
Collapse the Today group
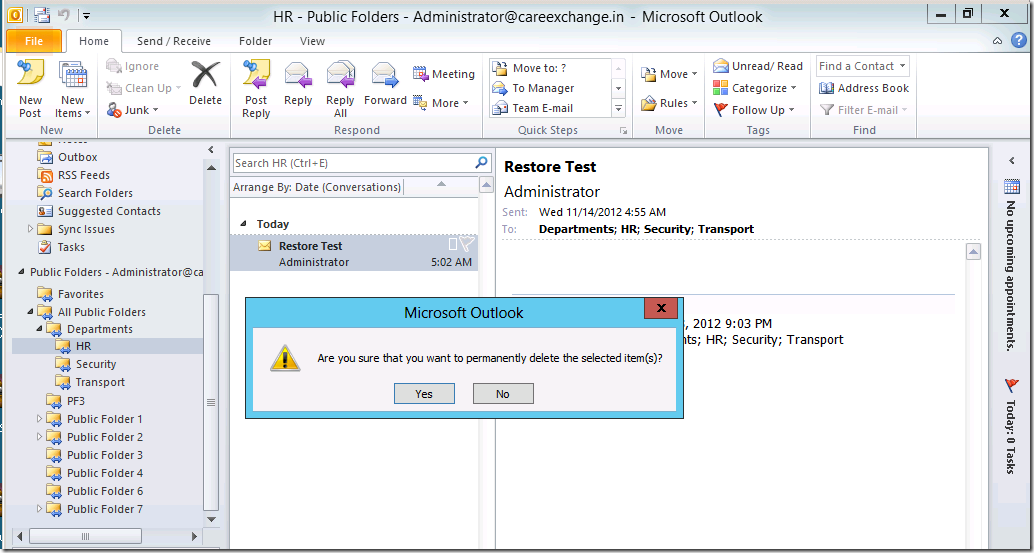(243, 224)
